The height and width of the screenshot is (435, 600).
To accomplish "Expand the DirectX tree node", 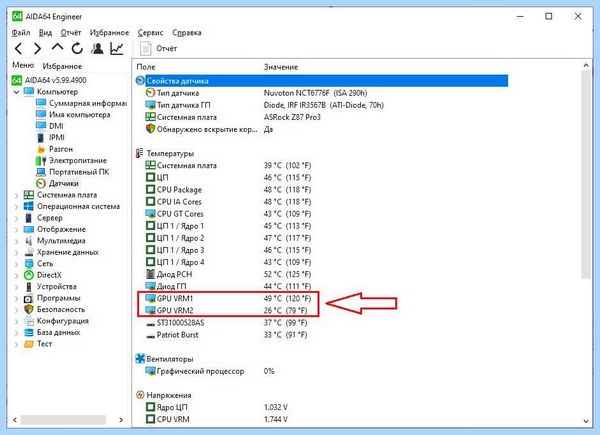I will tap(16, 276).
